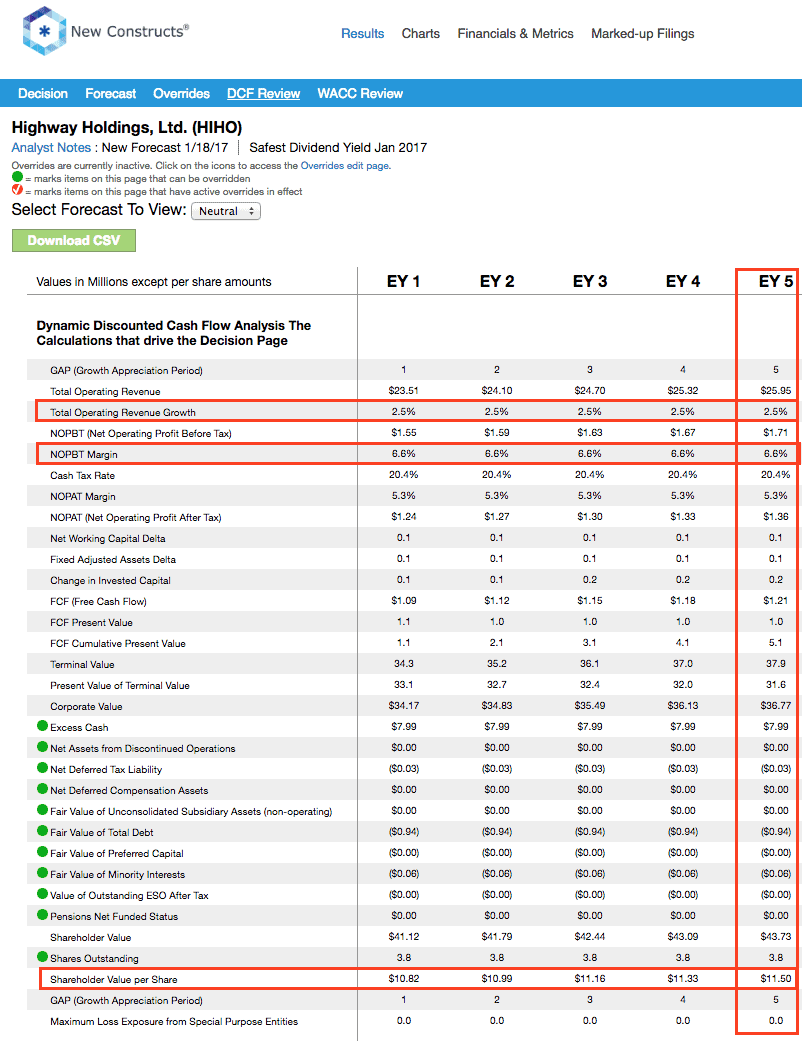Screen dimensions: 802x1041
Task: Click the Total Operating Revenue row label
Action: [x=105, y=391]
